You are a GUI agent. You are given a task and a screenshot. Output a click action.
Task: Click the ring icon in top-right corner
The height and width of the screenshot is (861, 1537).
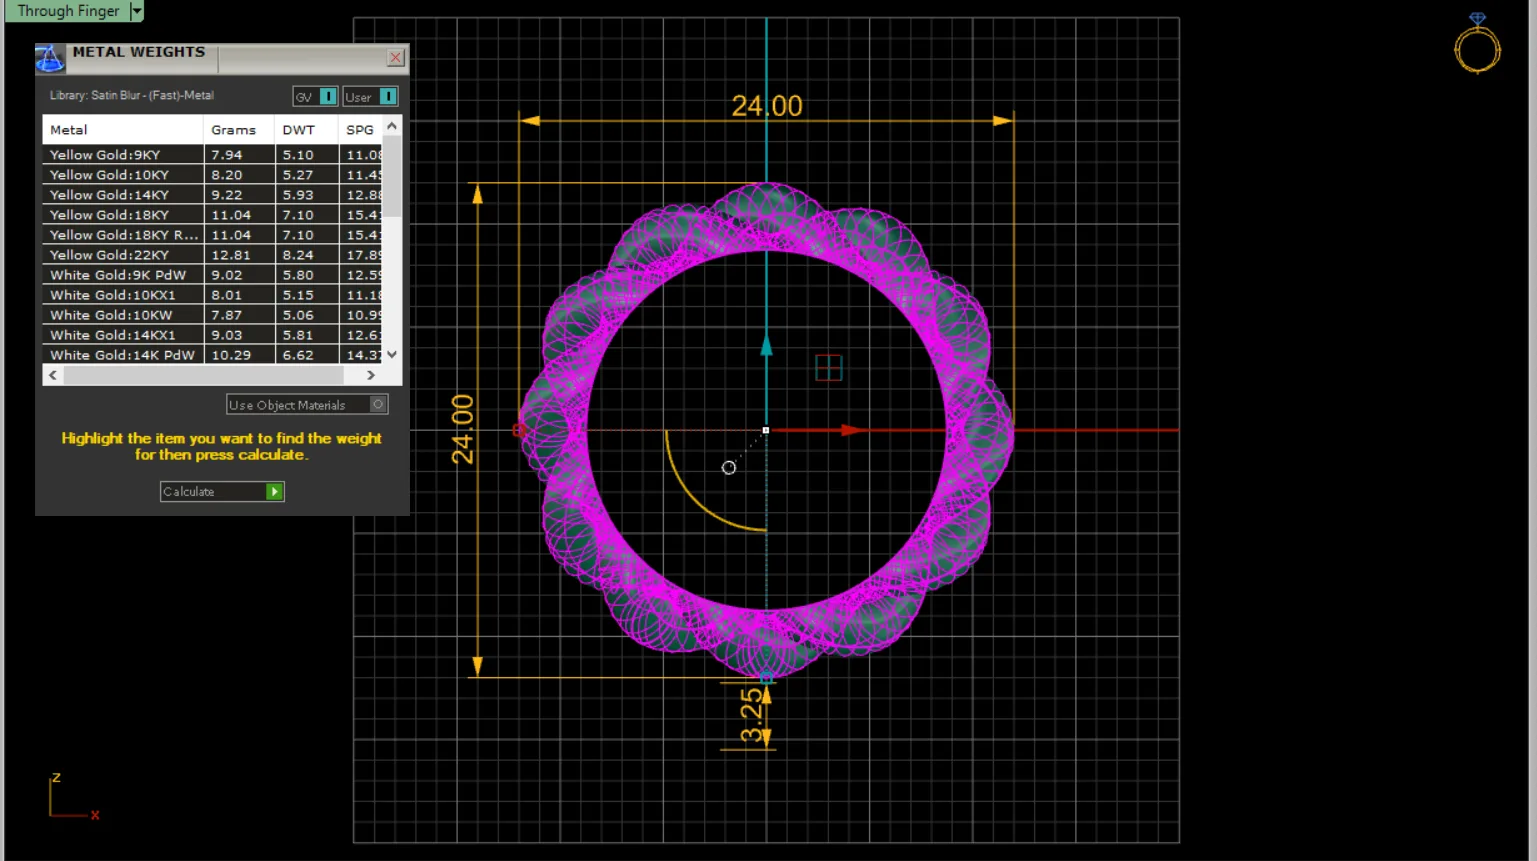(x=1477, y=44)
